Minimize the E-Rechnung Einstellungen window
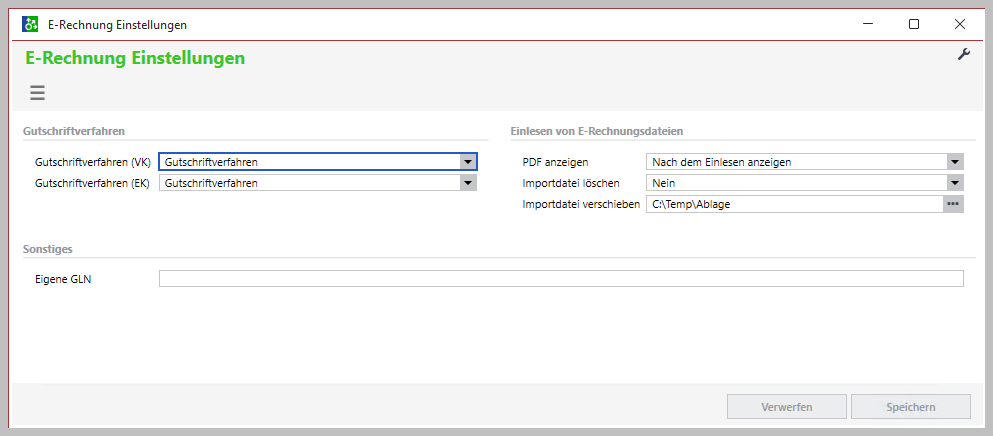Image resolution: width=993 pixels, height=436 pixels. pos(867,24)
